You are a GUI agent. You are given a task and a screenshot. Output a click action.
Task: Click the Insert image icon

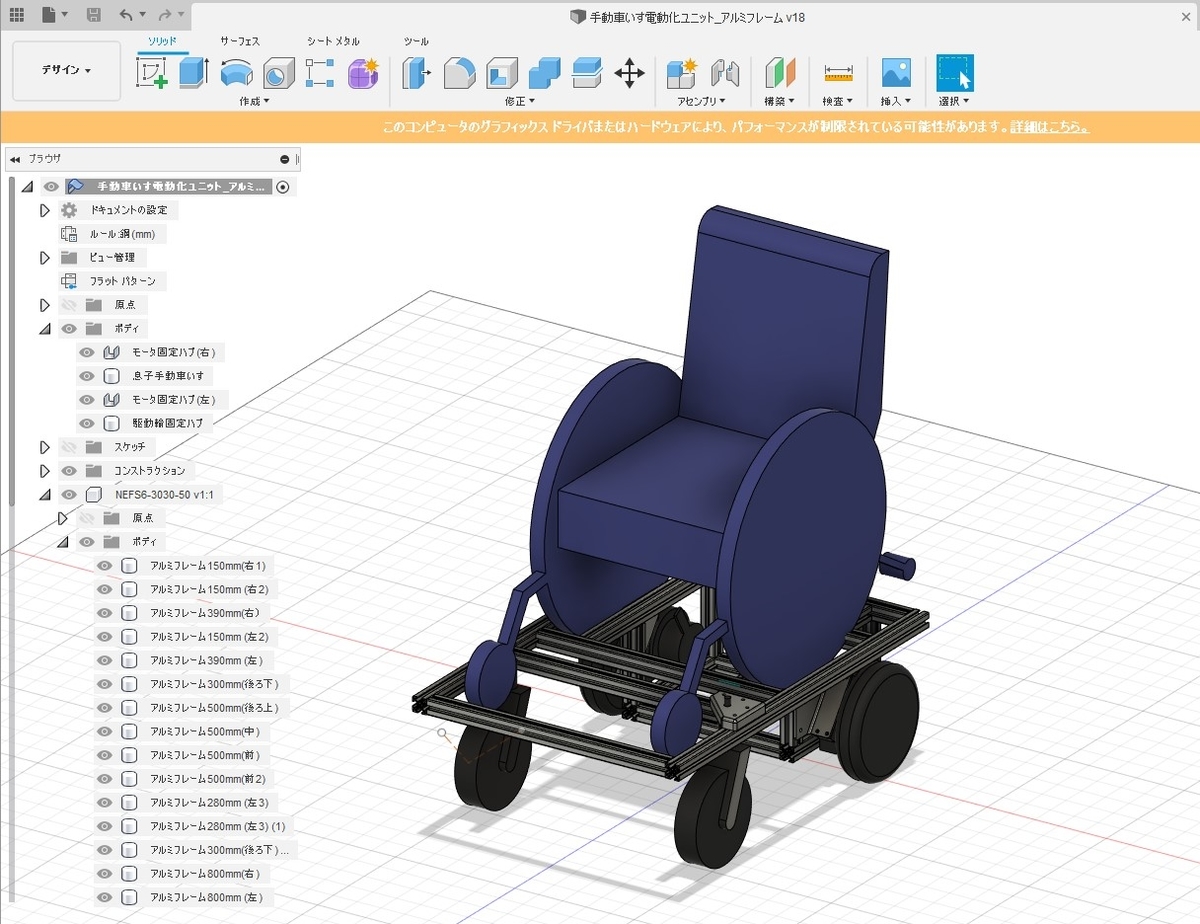[896, 73]
